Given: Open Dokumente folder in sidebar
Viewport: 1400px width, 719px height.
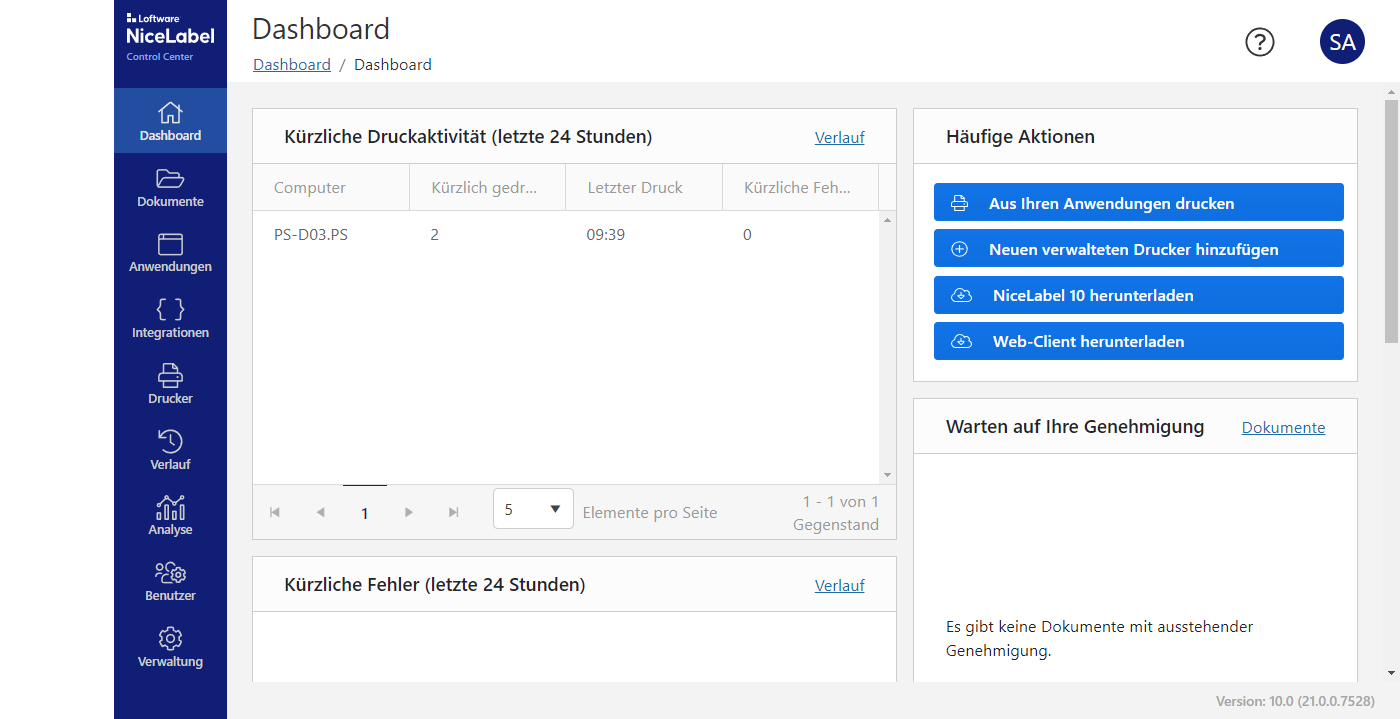Looking at the screenshot, I should tap(170, 187).
